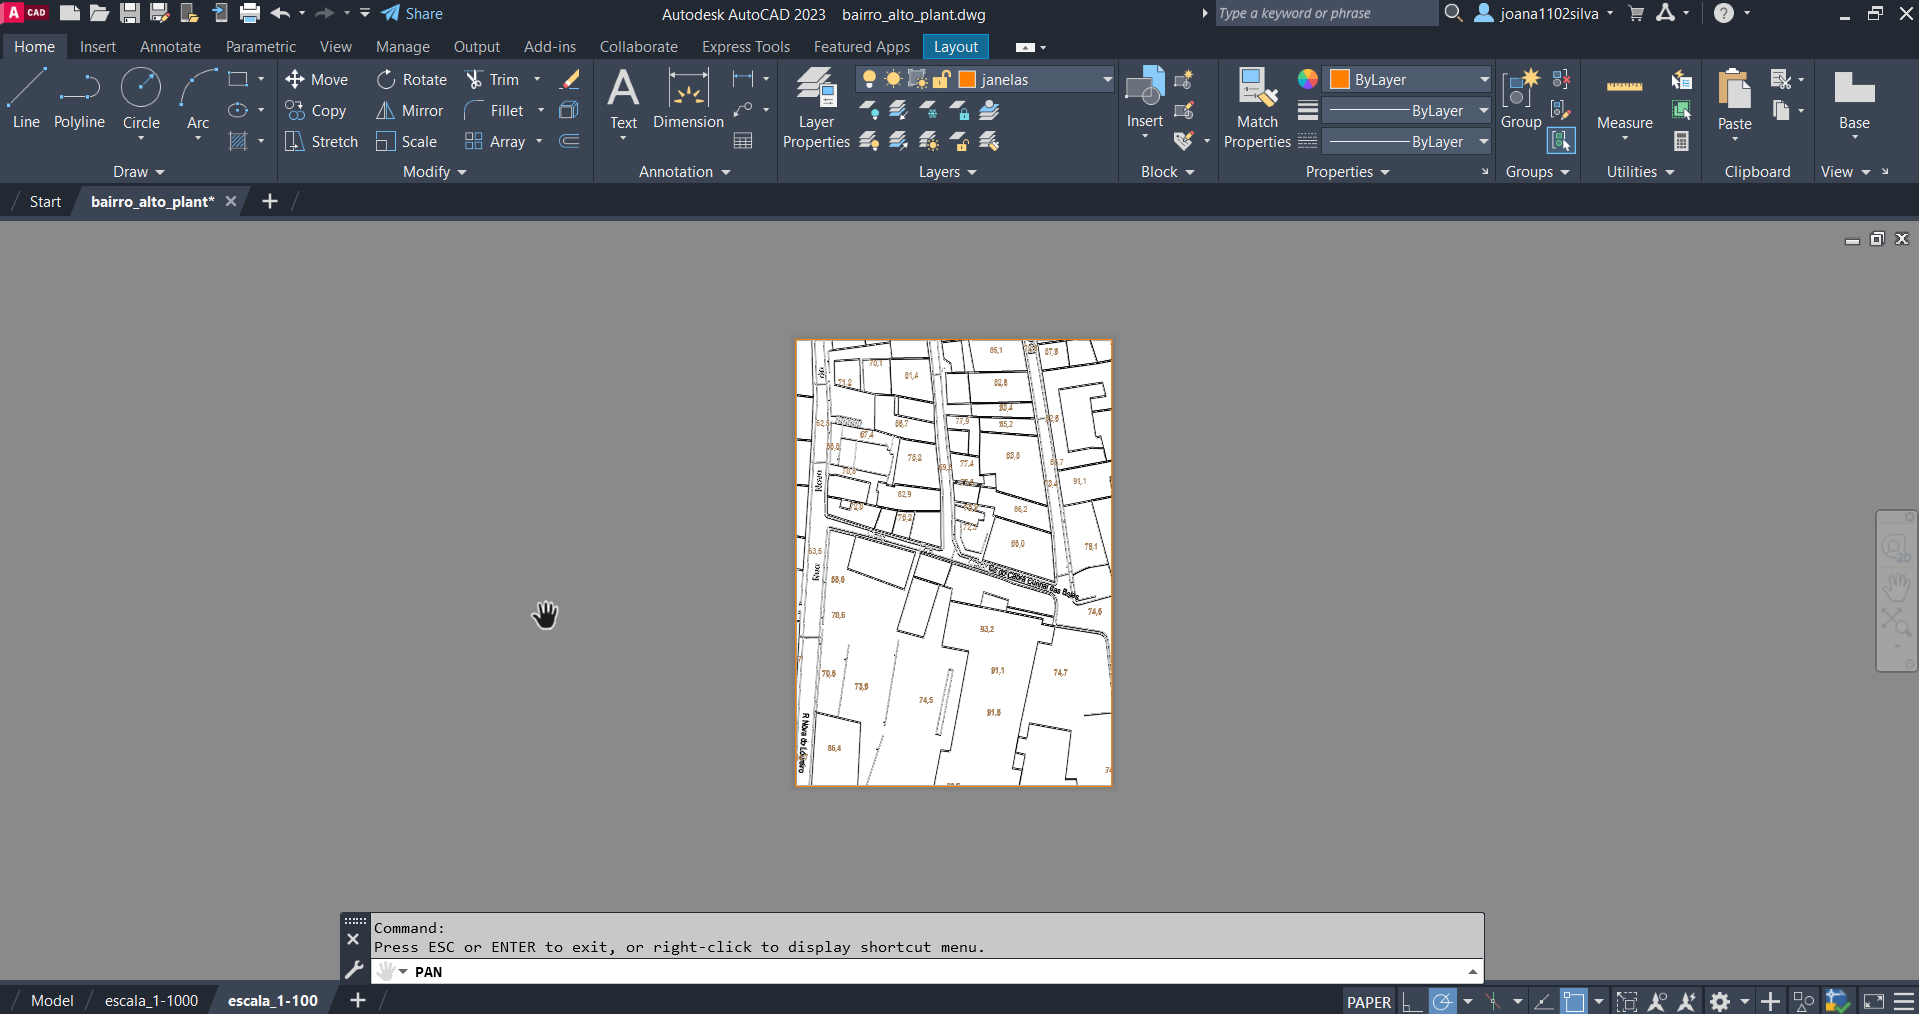Select the Text annotation tool

coord(623,100)
